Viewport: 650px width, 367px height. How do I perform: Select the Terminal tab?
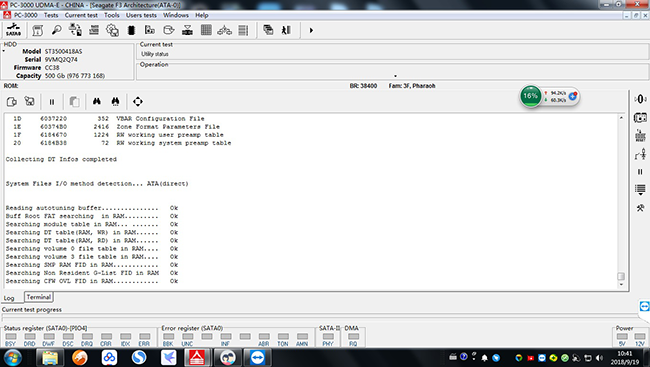point(39,297)
